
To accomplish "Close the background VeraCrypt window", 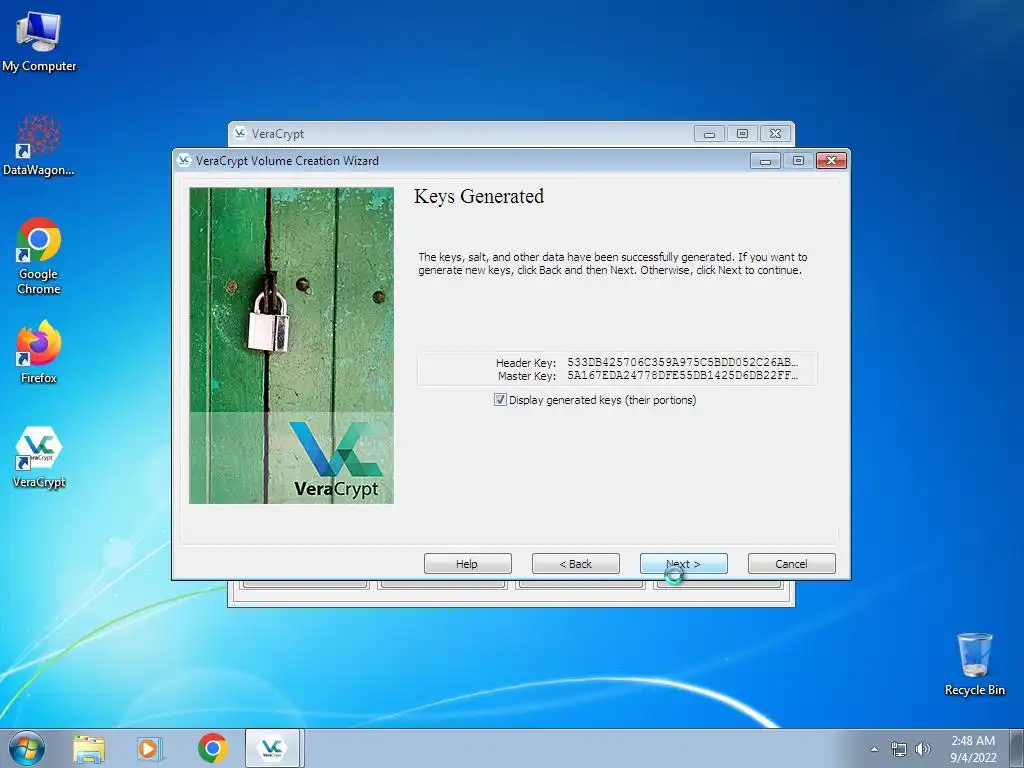I will click(775, 134).
